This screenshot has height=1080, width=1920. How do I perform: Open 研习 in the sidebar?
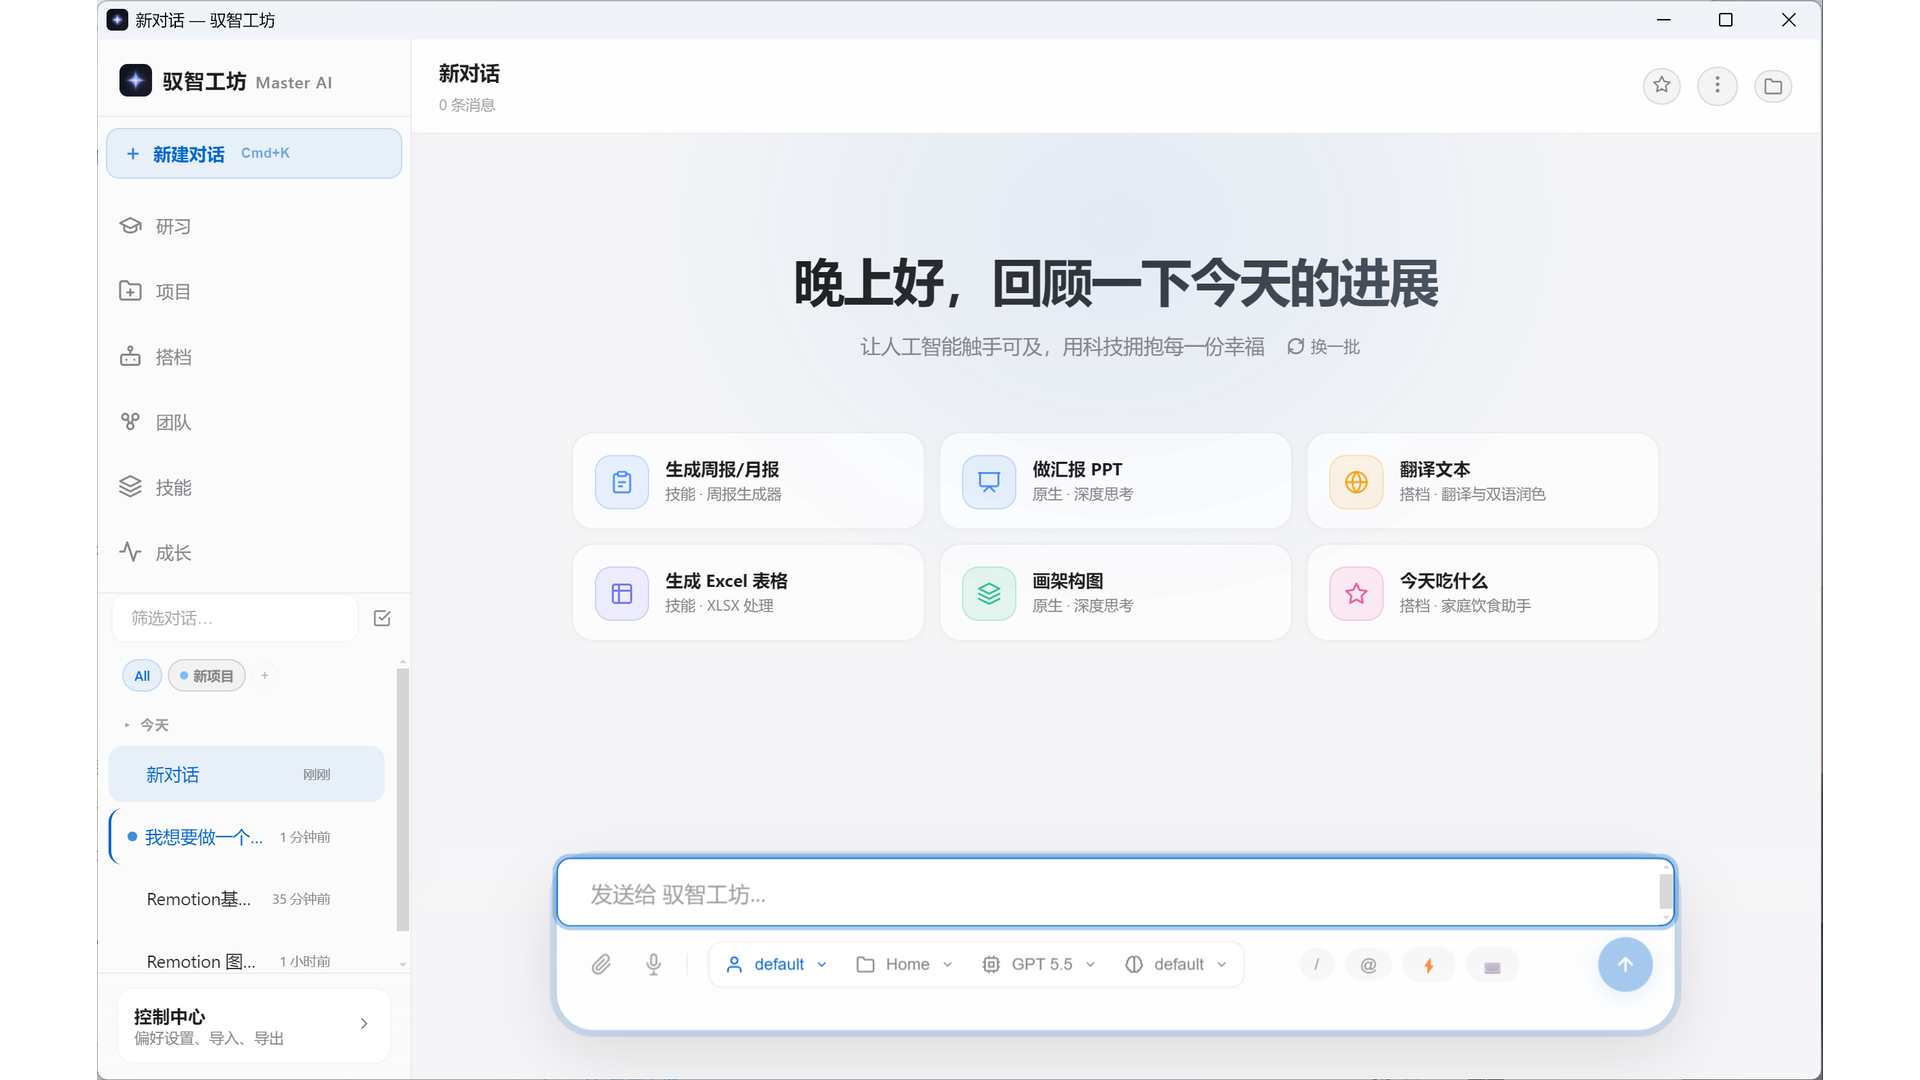[x=254, y=227]
